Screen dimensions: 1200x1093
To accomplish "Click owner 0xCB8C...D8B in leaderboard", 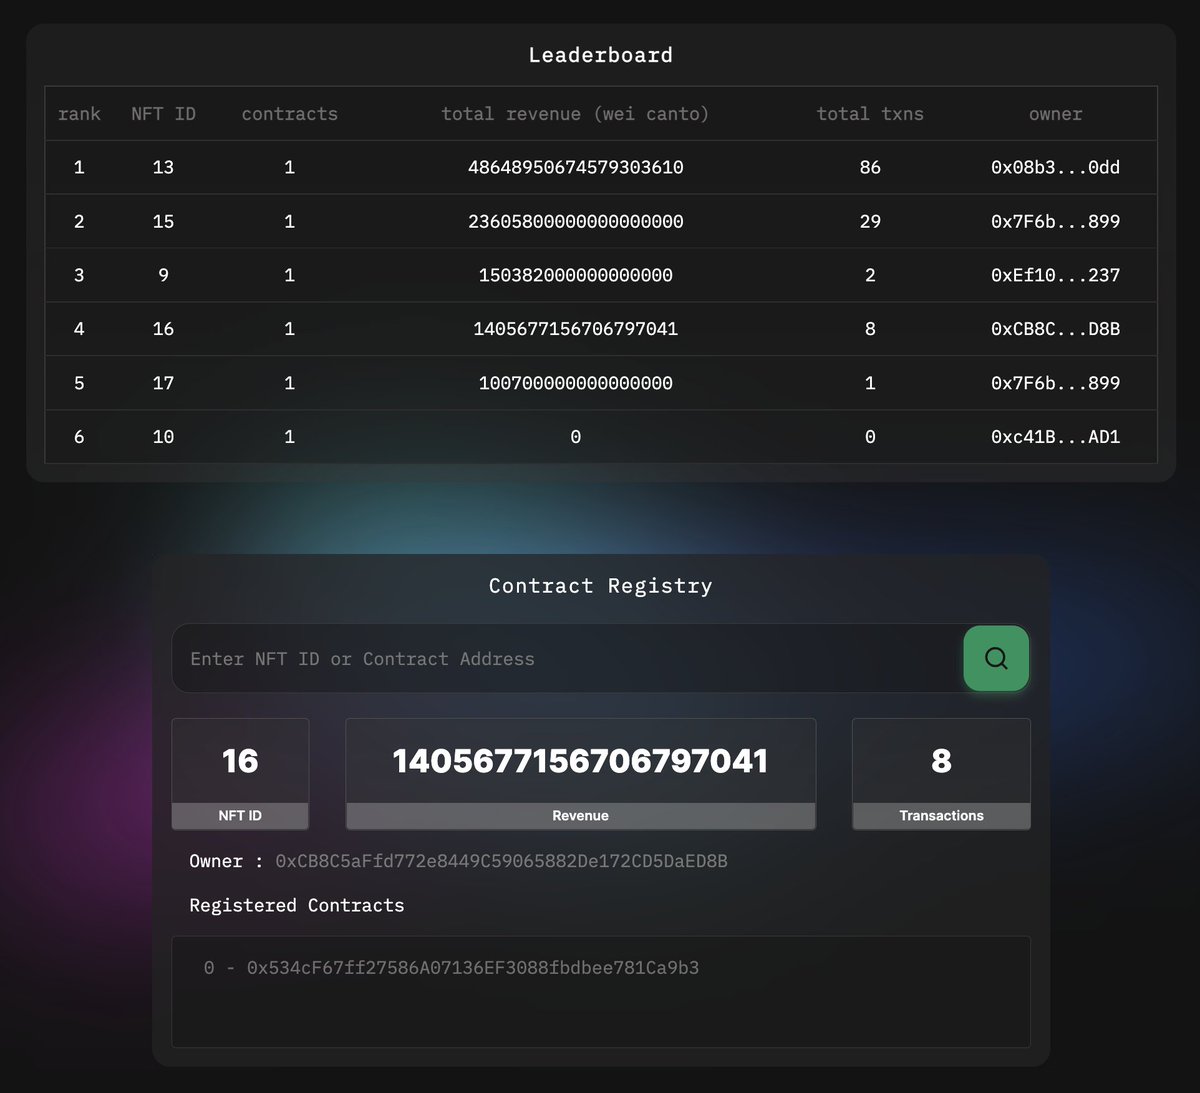I will pos(1055,329).
